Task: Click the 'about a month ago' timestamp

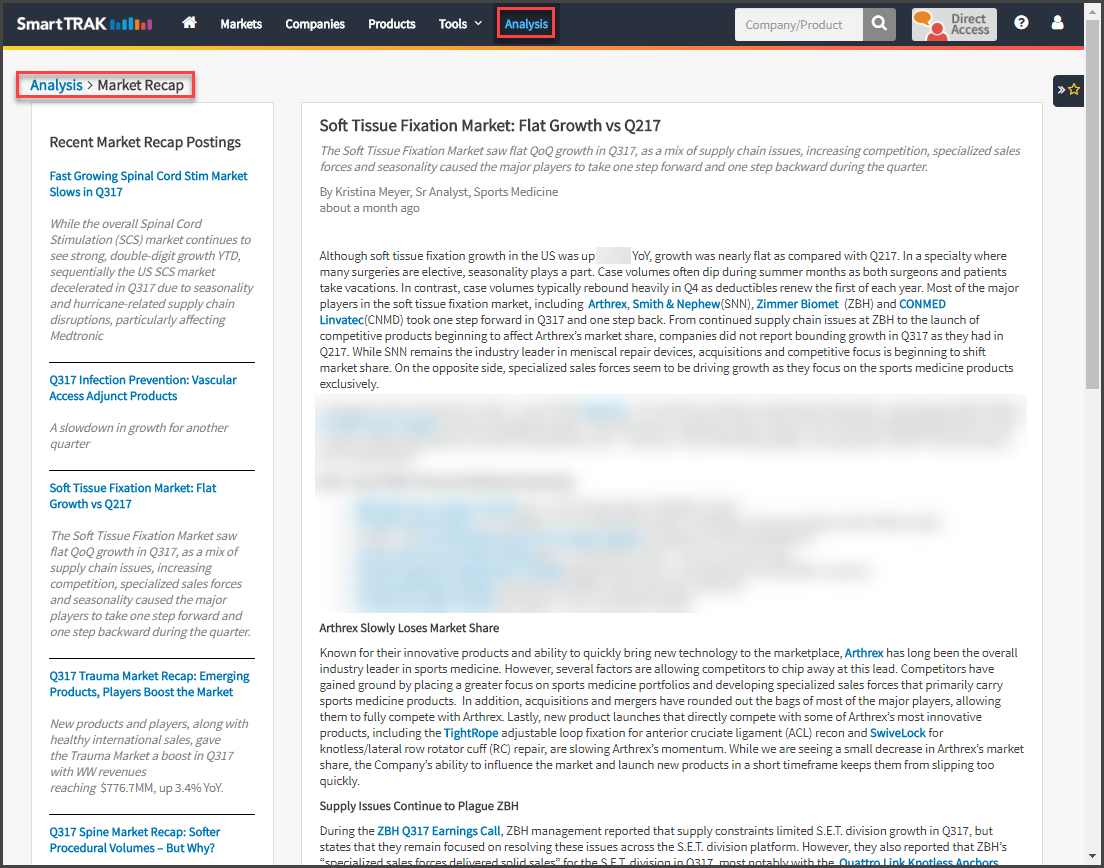Action: [370, 208]
